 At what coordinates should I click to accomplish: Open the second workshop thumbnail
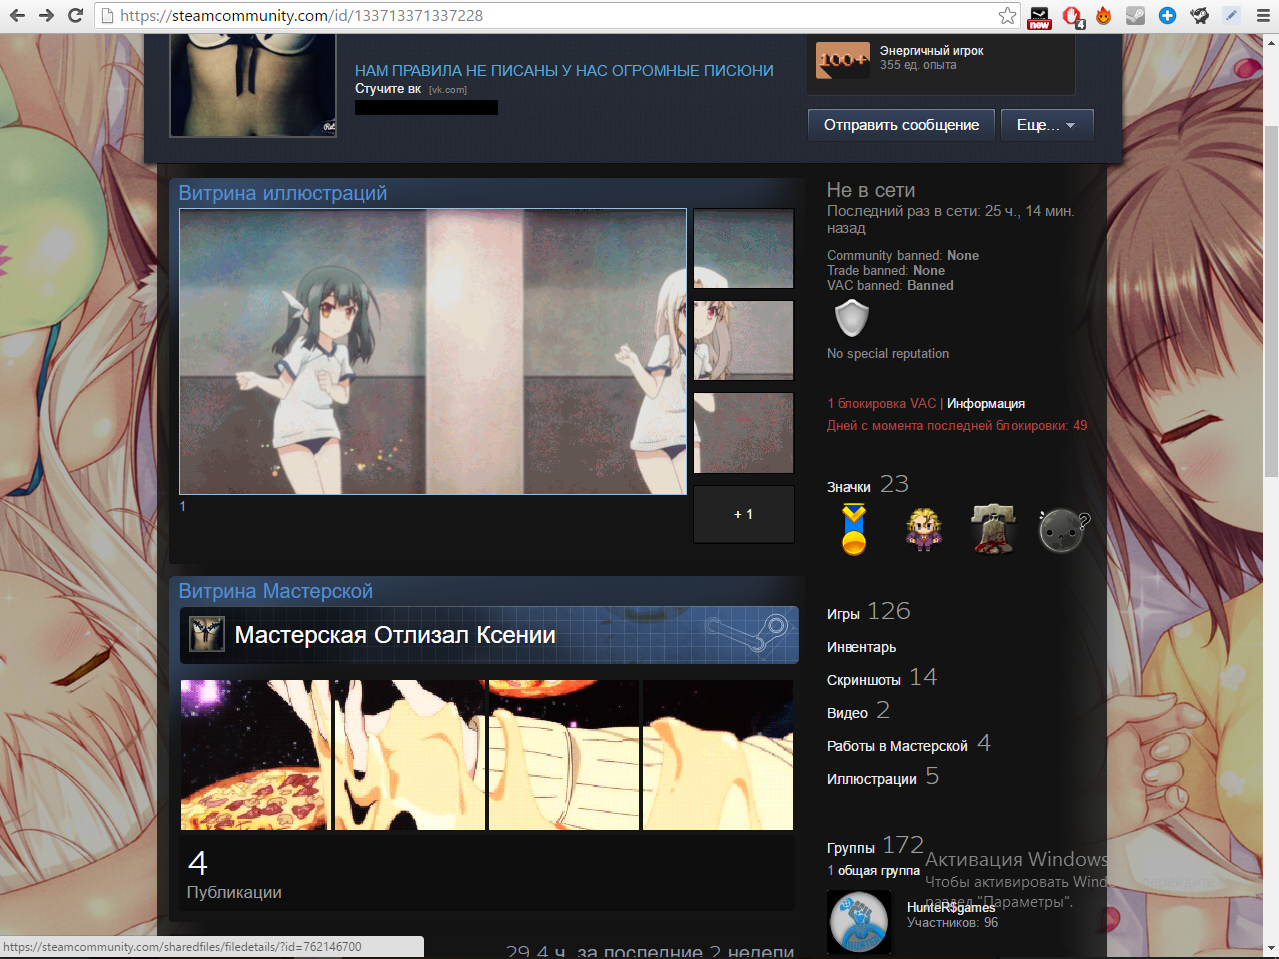pyautogui.click(x=410, y=755)
